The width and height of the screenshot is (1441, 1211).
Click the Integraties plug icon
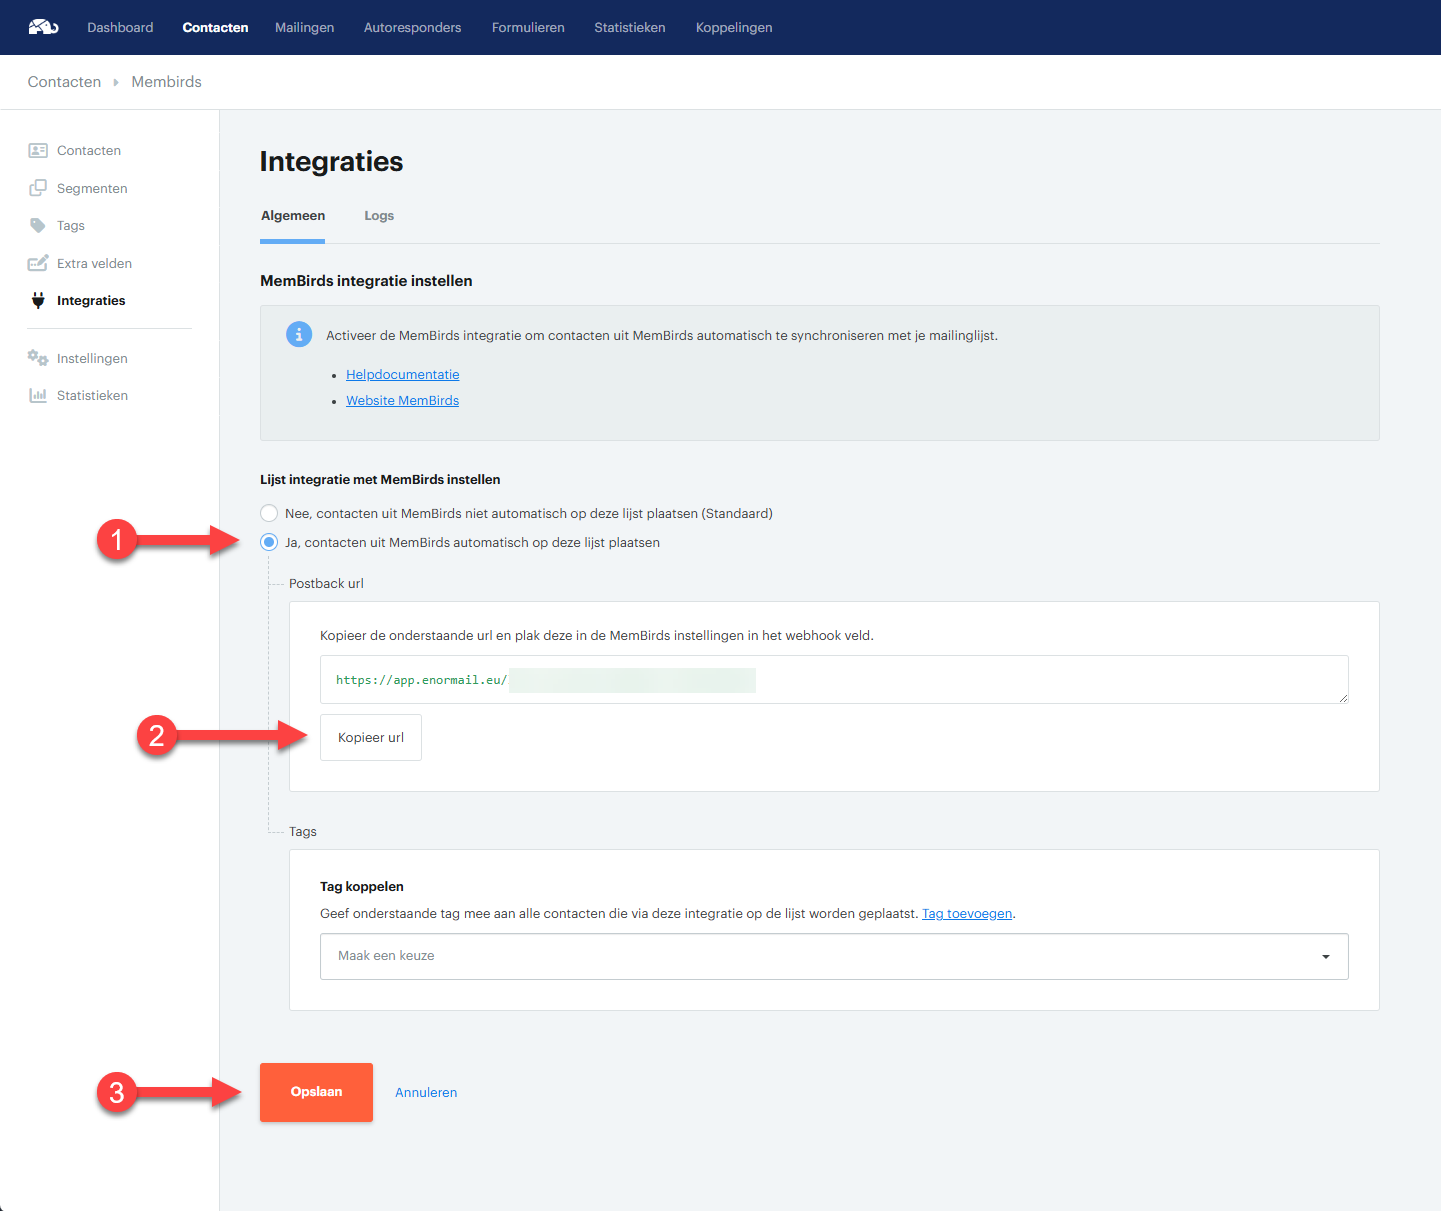38,300
